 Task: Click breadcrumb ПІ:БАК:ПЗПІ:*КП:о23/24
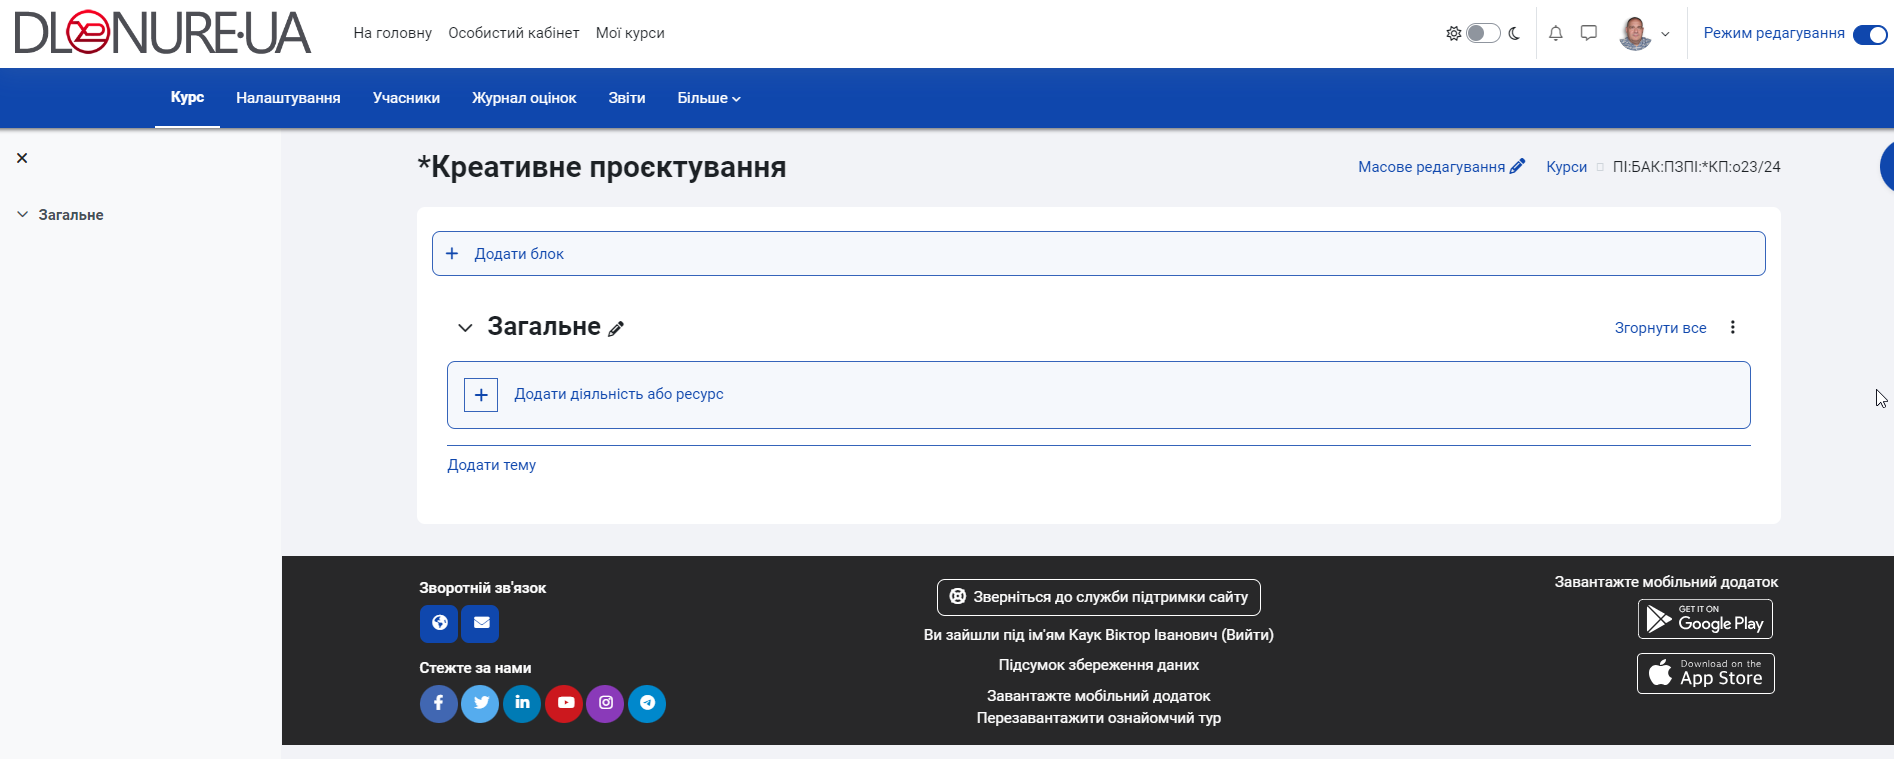click(1696, 167)
